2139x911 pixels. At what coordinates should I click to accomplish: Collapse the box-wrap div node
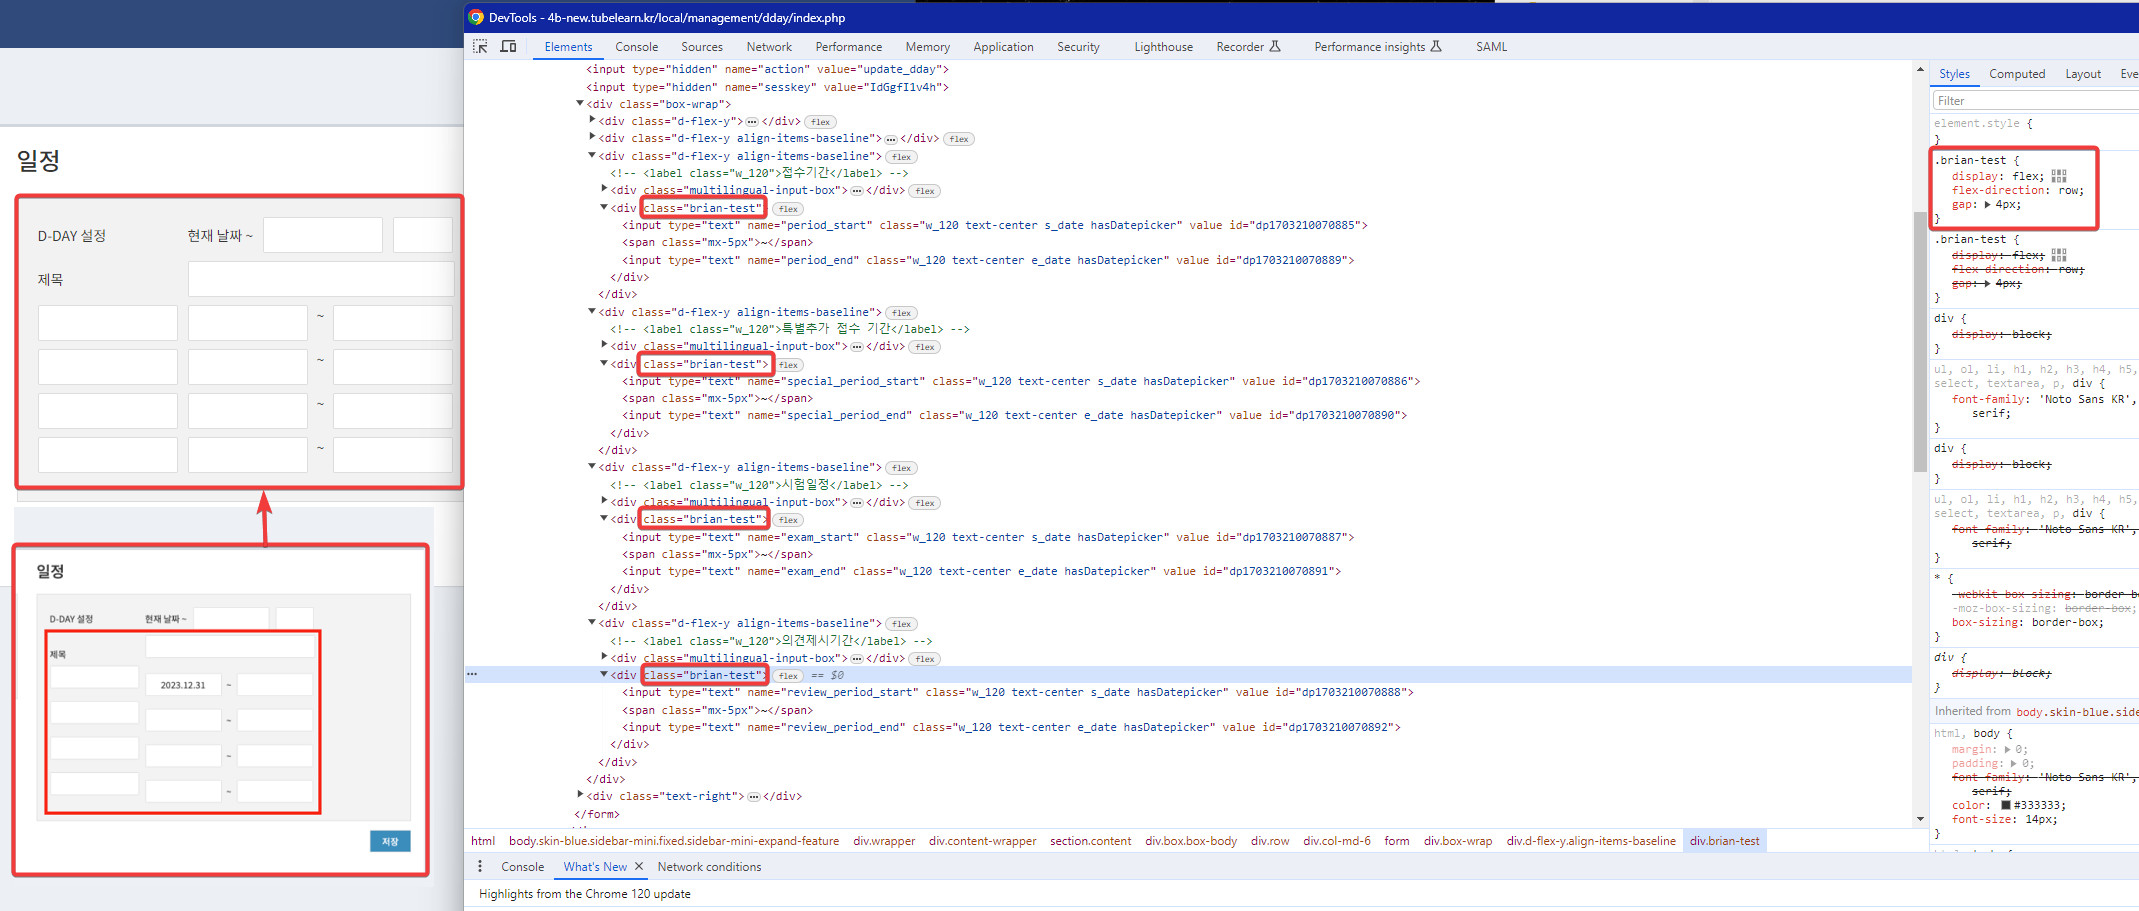[580, 104]
